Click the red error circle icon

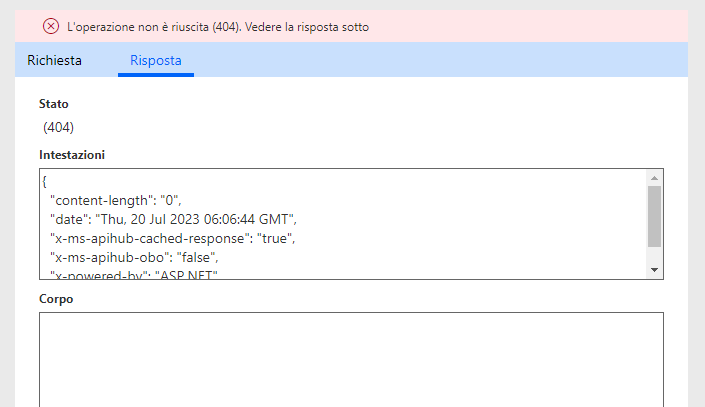click(x=51, y=26)
